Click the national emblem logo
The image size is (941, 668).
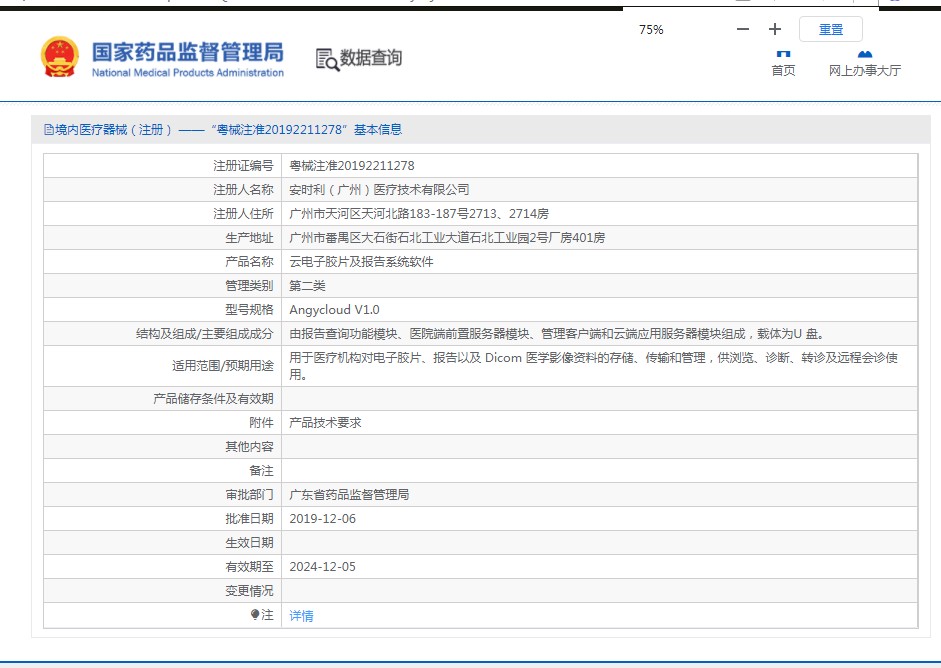59,57
